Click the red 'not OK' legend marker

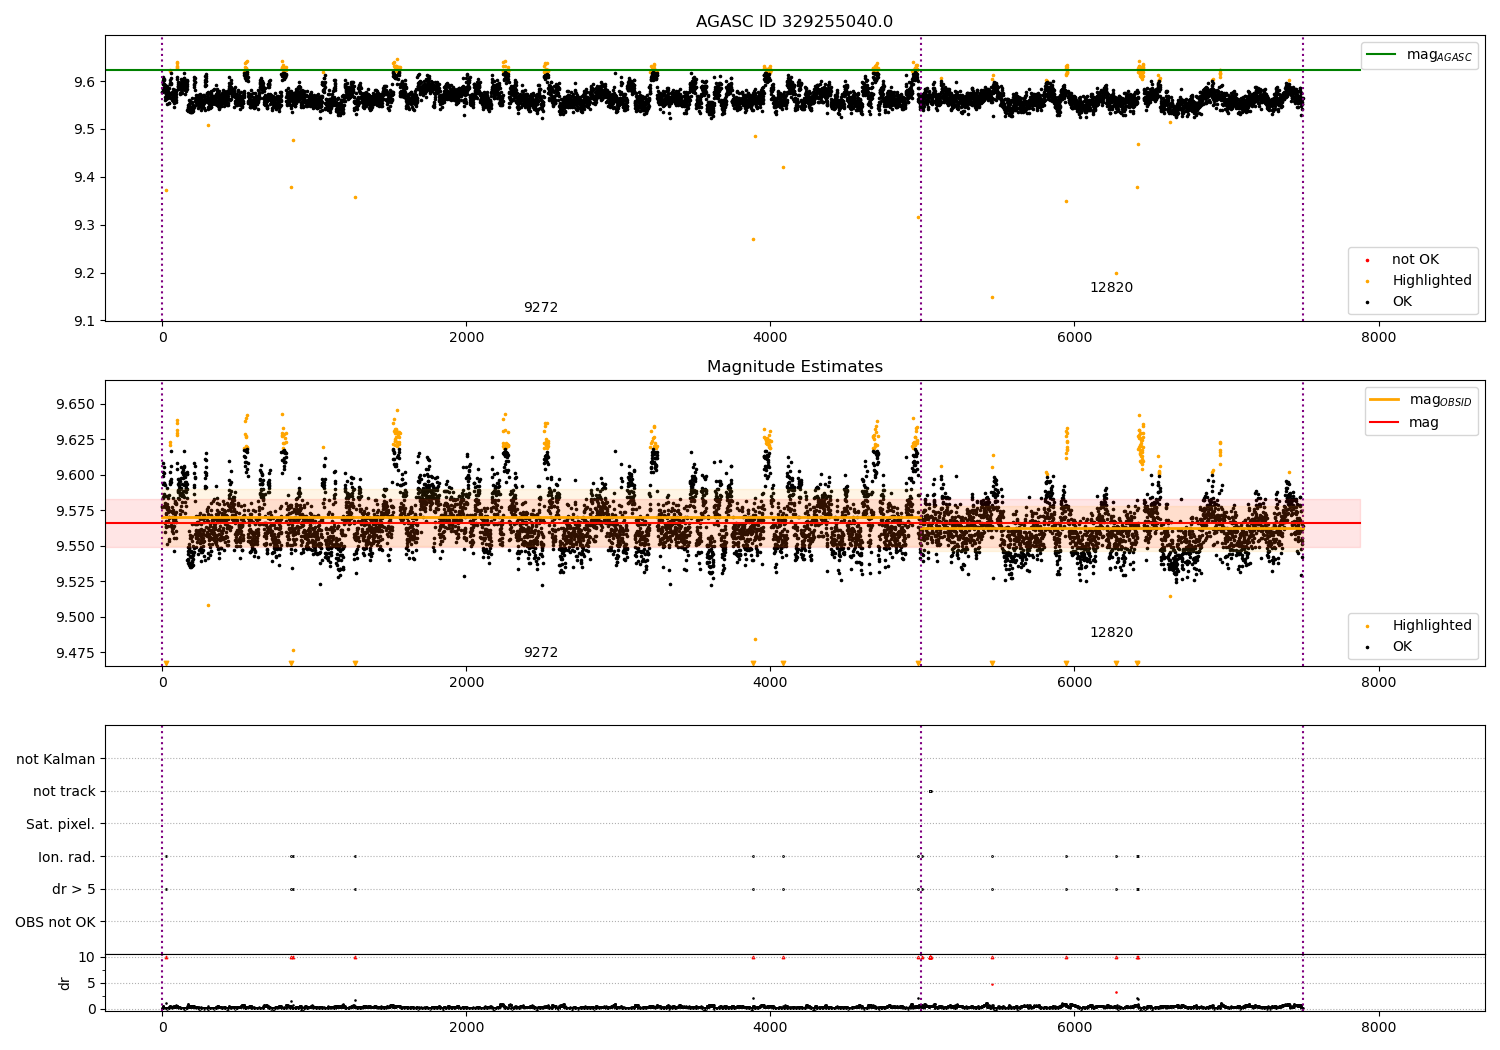(x=1367, y=261)
